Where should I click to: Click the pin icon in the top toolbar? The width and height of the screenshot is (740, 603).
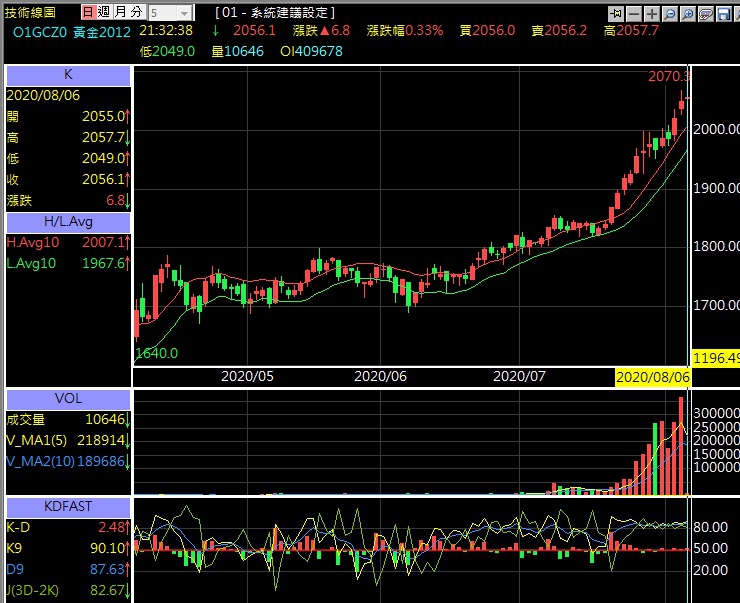pyautogui.click(x=615, y=14)
